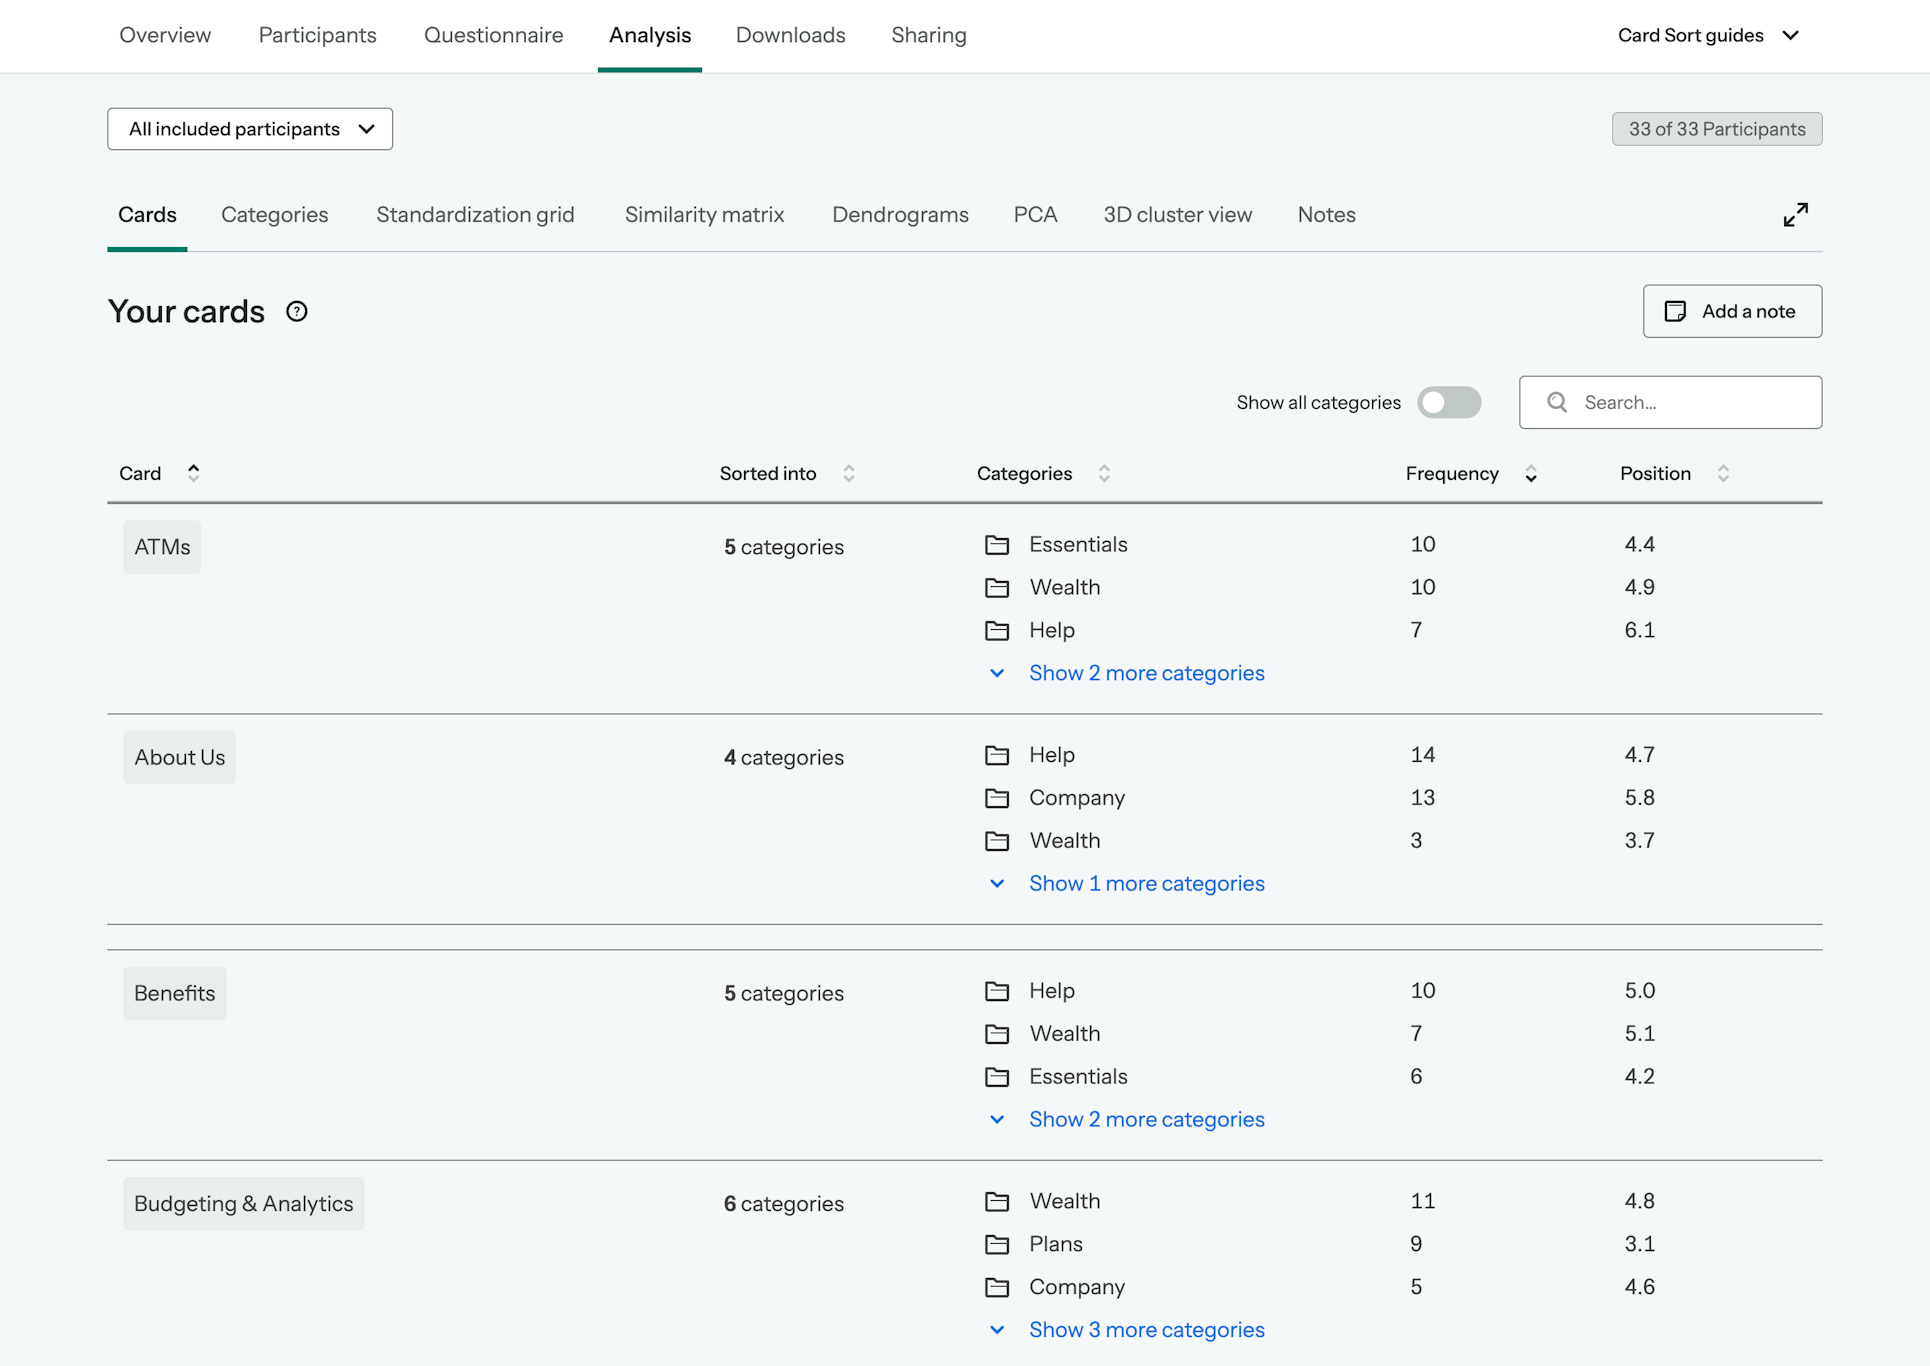Screen dimensions: 1930x1366
Task: Click the sort arrows on Card column
Action: coord(193,472)
